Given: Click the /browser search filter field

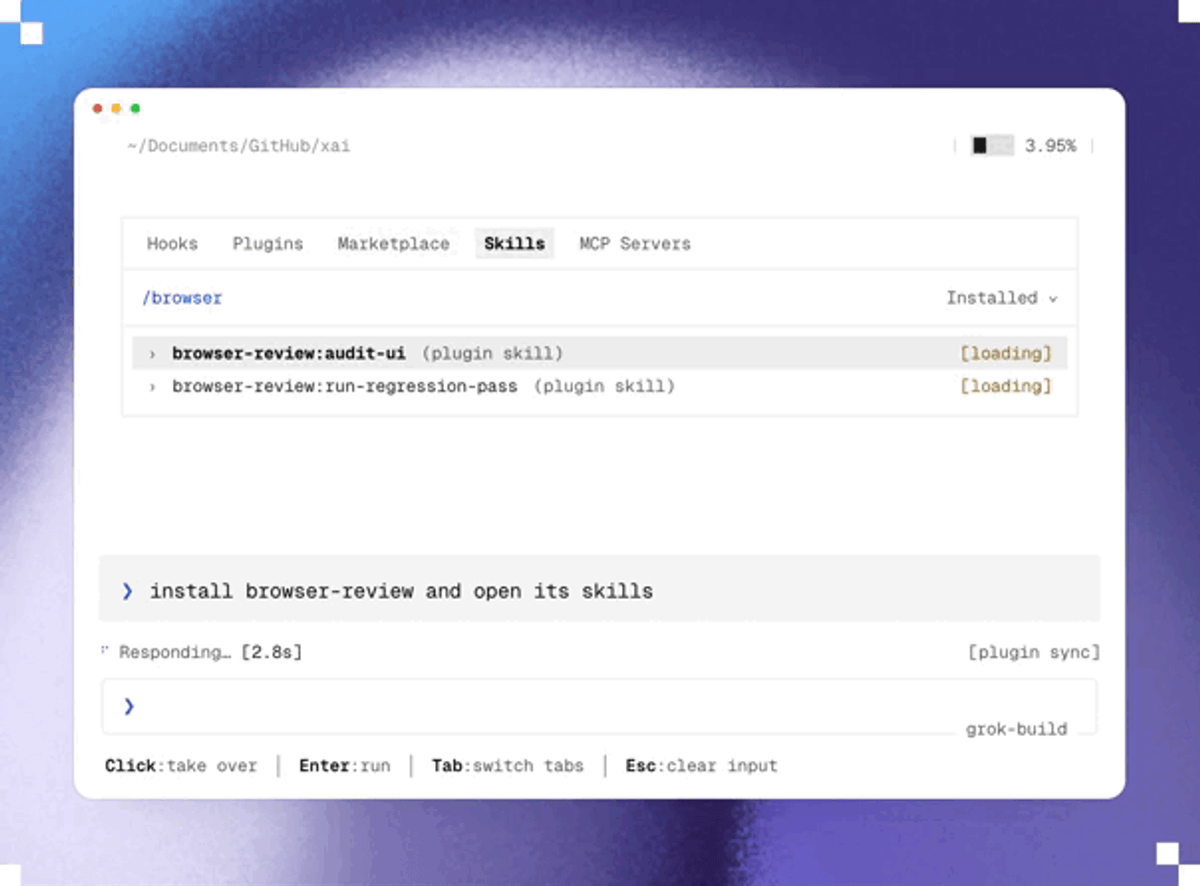Looking at the screenshot, I should (600, 298).
